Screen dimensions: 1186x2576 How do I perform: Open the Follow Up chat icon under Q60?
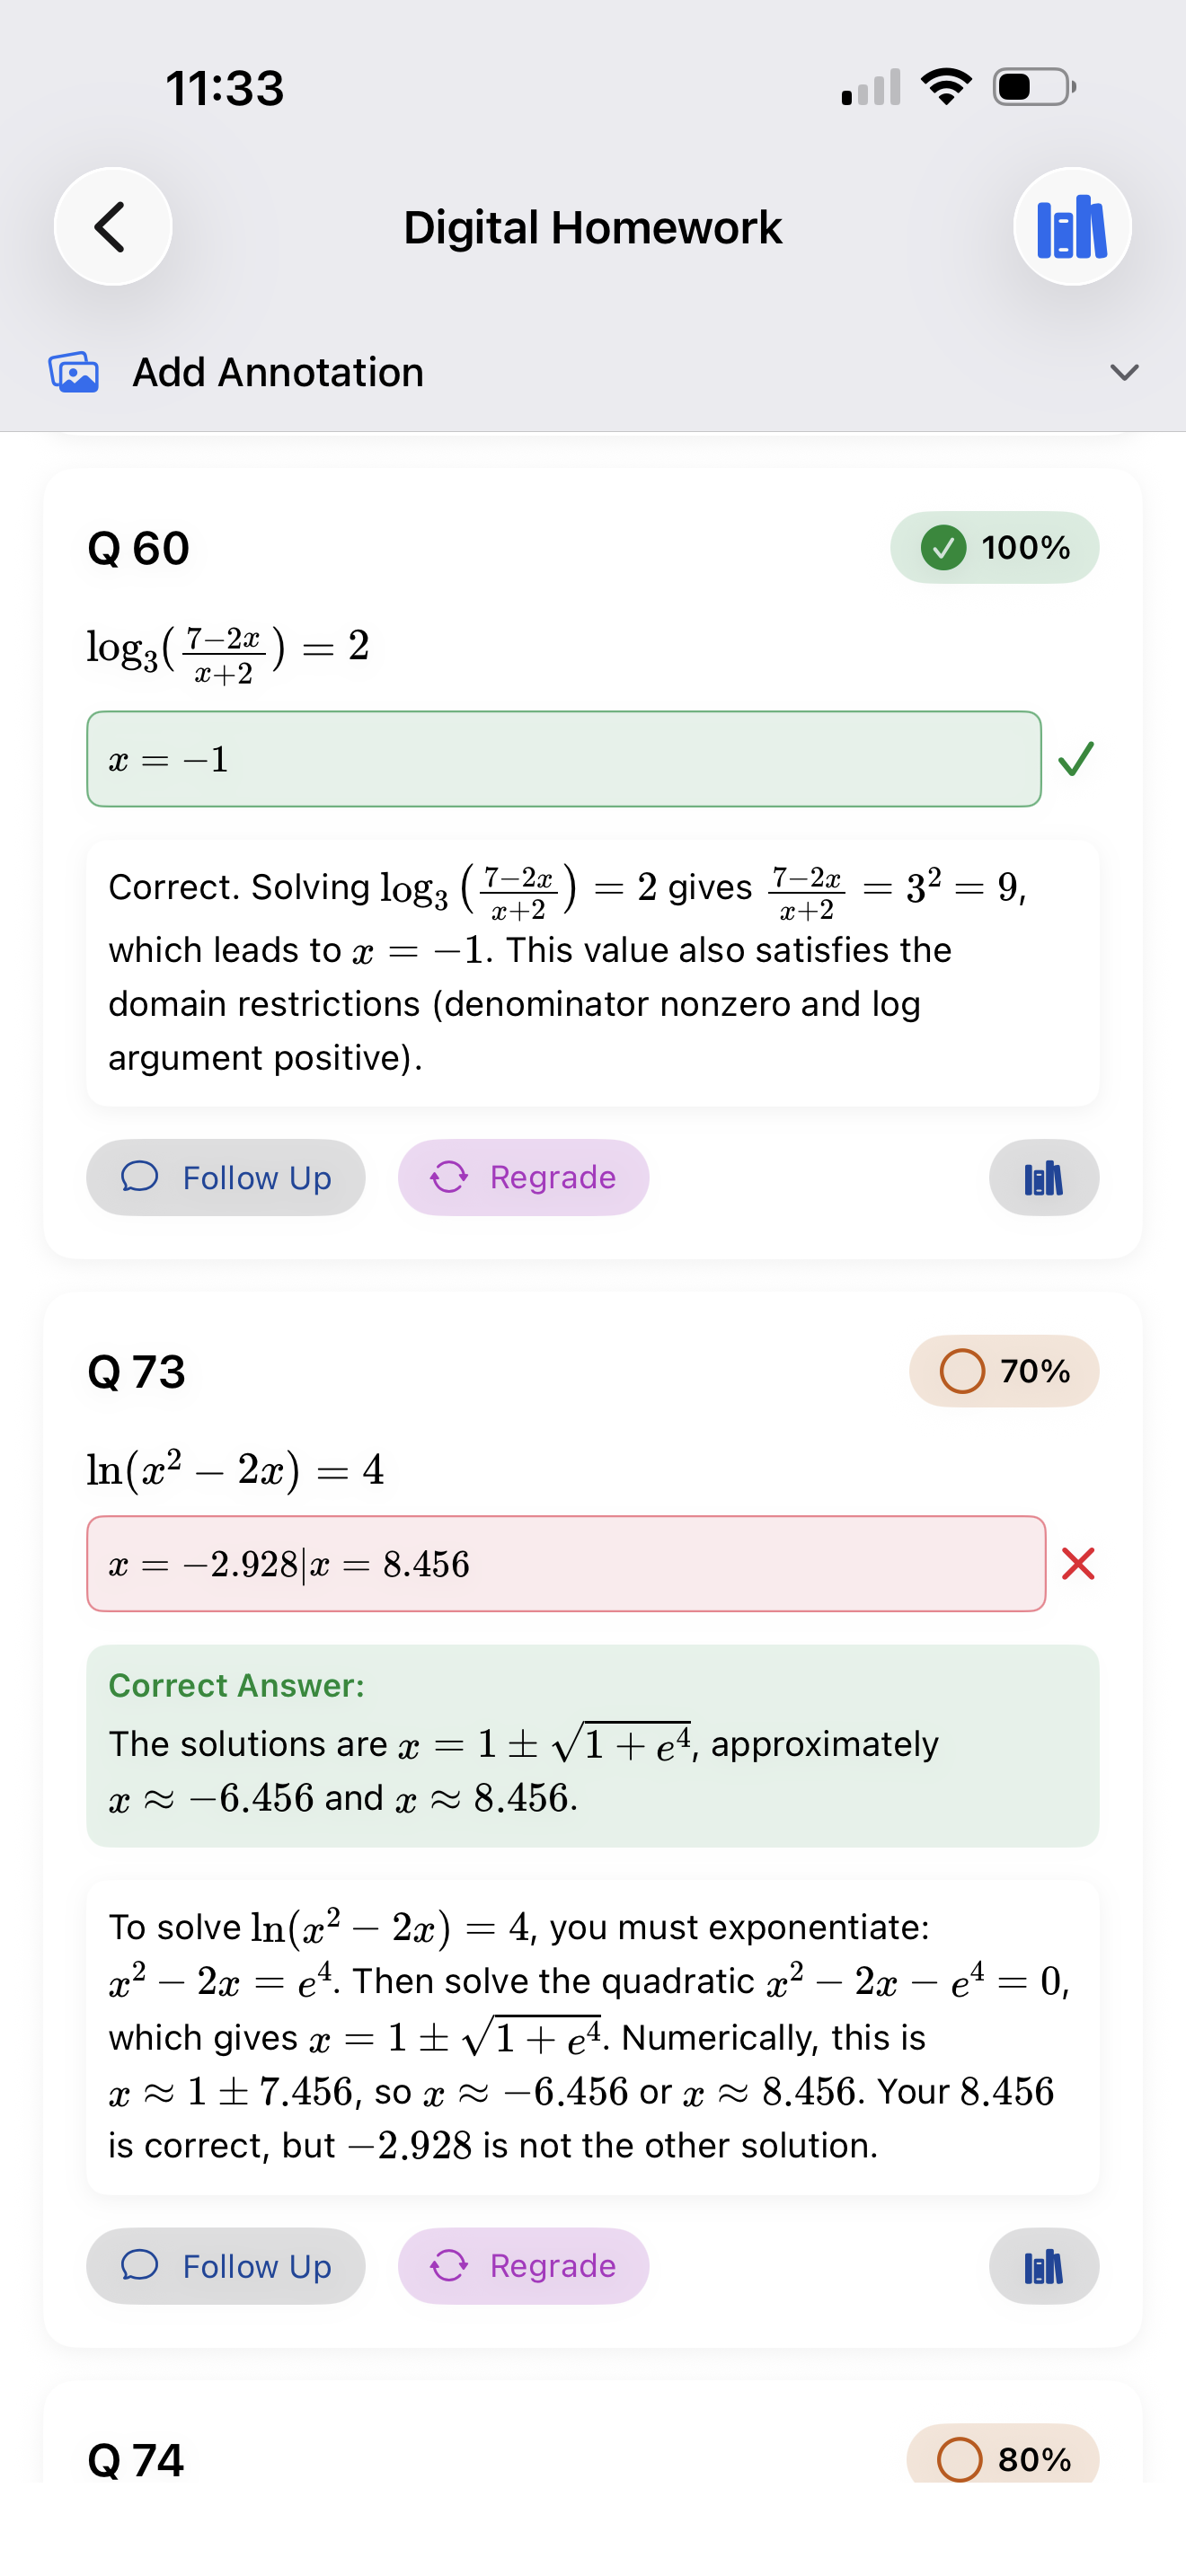point(141,1177)
